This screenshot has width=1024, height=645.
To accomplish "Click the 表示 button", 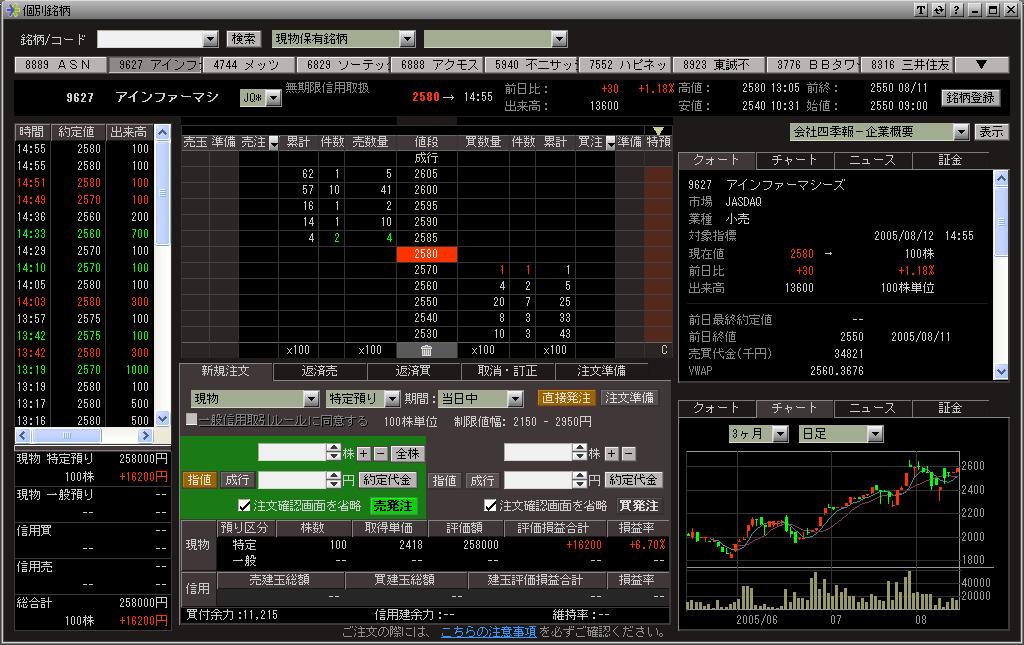I will [991, 132].
